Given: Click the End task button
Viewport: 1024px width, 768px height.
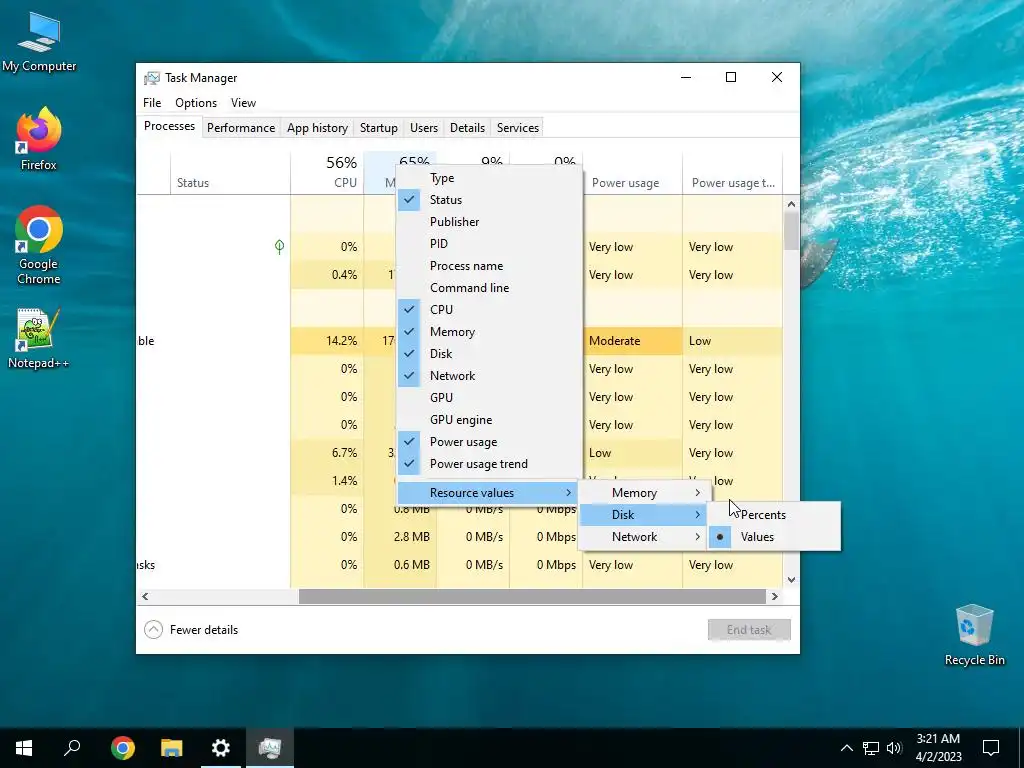Looking at the screenshot, I should 749,630.
